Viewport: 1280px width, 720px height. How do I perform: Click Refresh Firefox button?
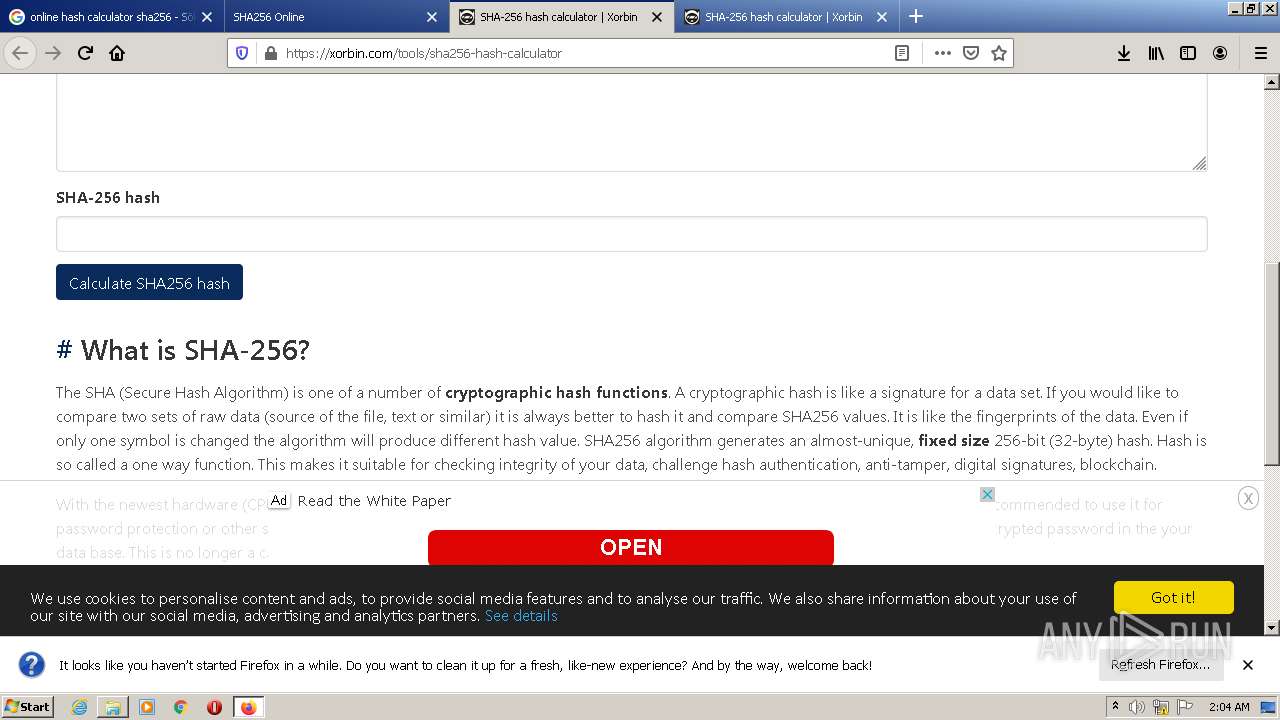click(x=1160, y=664)
